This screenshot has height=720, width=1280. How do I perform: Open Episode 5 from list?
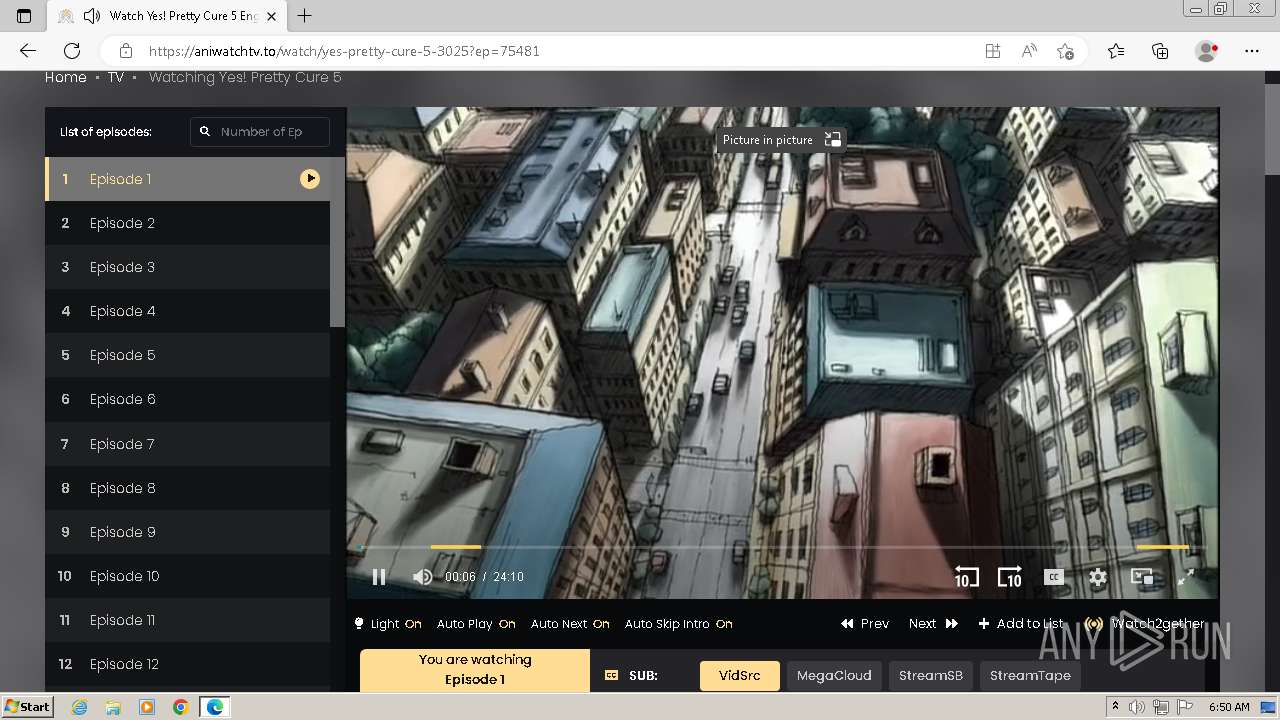coord(188,355)
